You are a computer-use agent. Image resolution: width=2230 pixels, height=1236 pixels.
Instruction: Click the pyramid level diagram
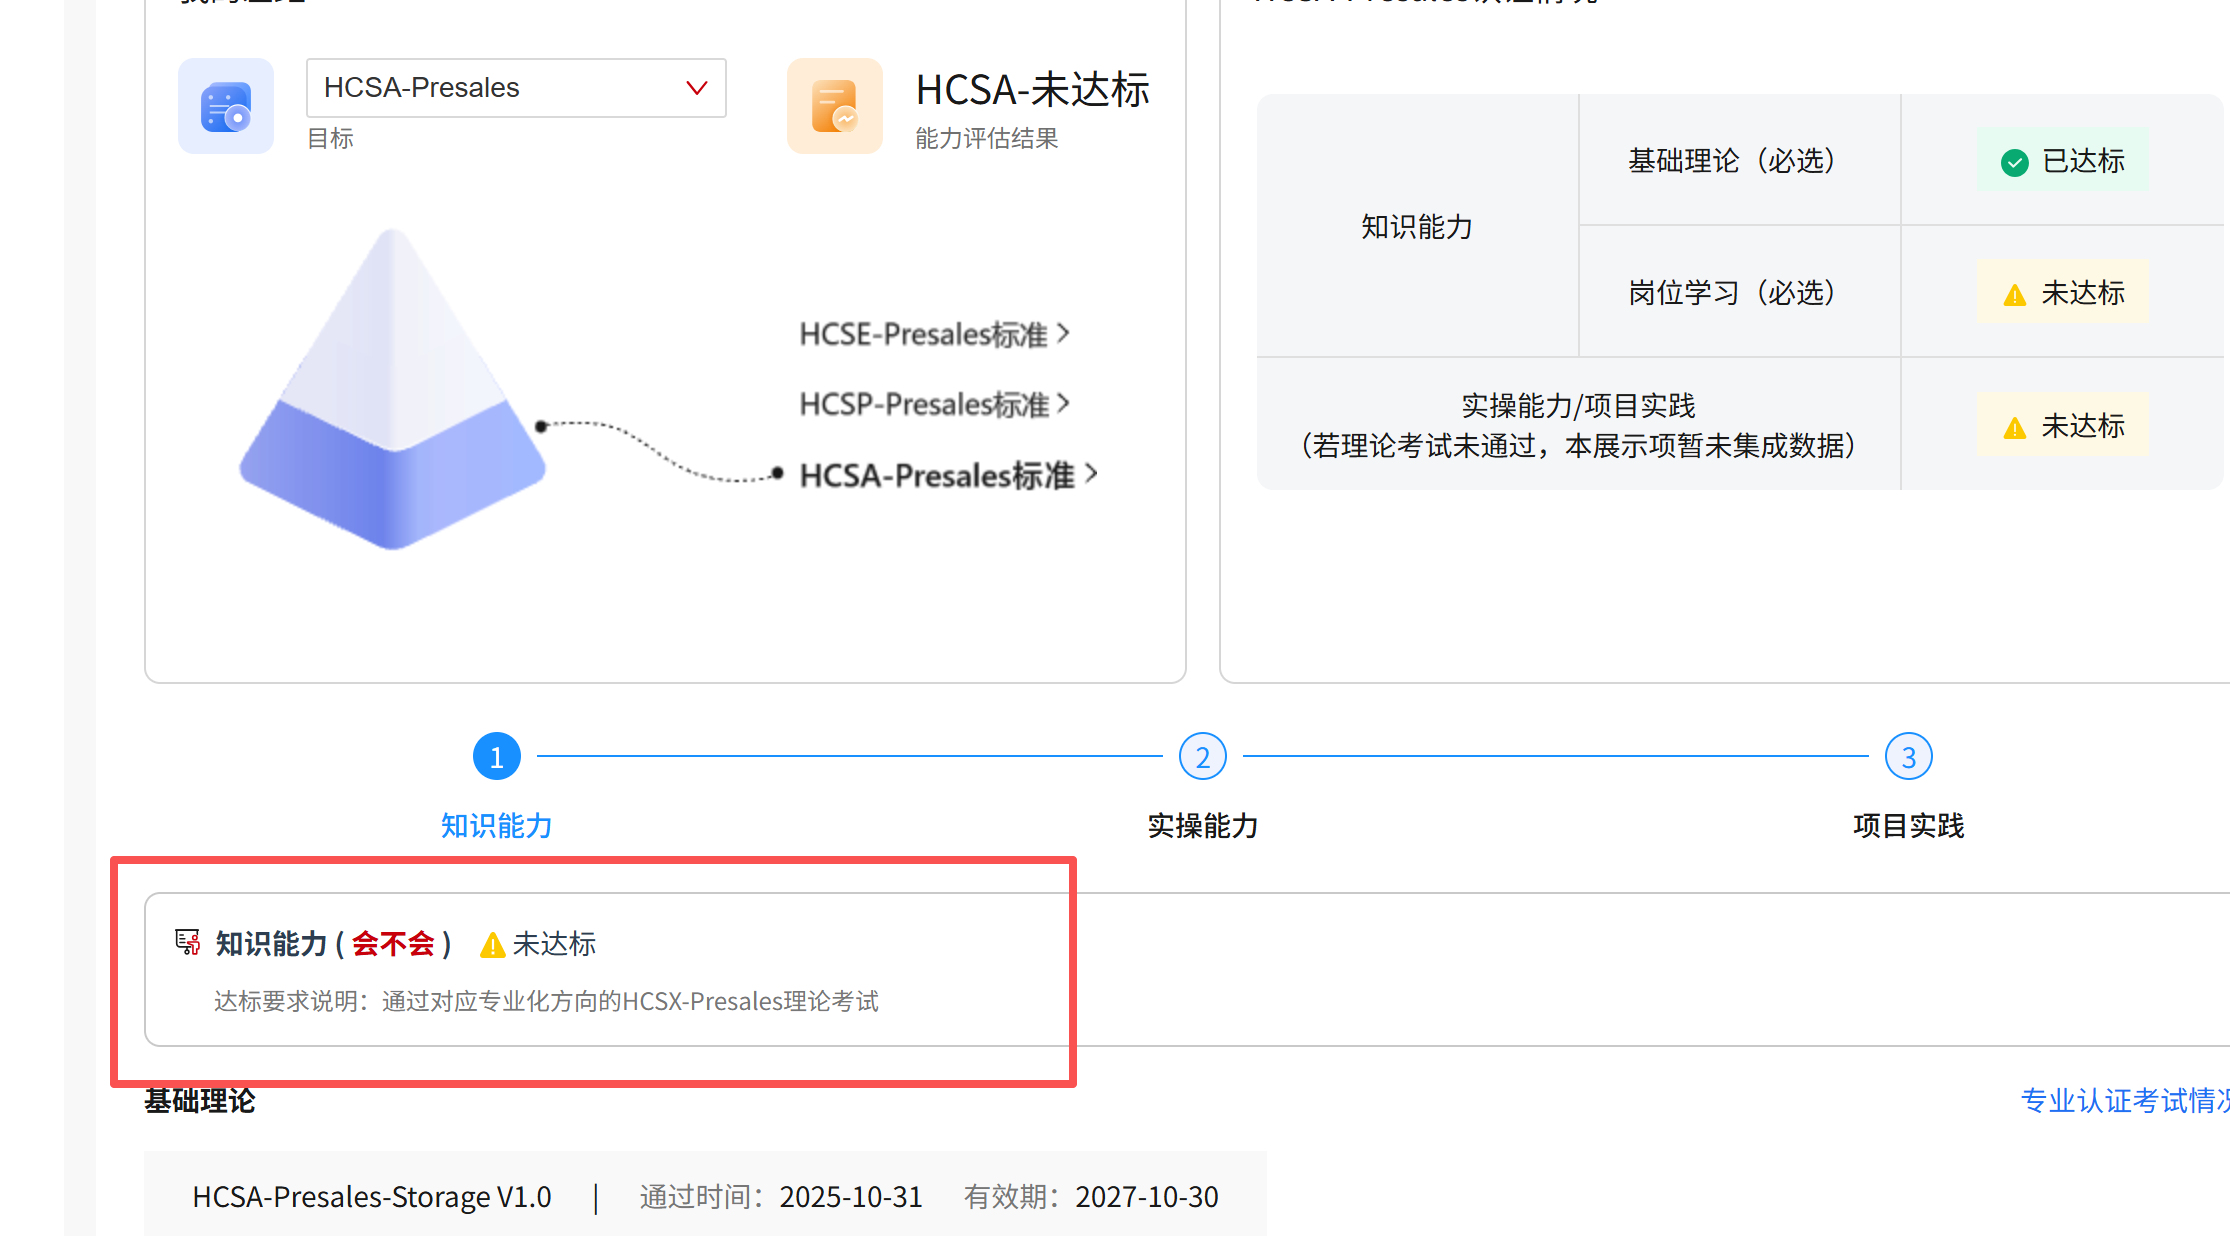click(x=393, y=392)
